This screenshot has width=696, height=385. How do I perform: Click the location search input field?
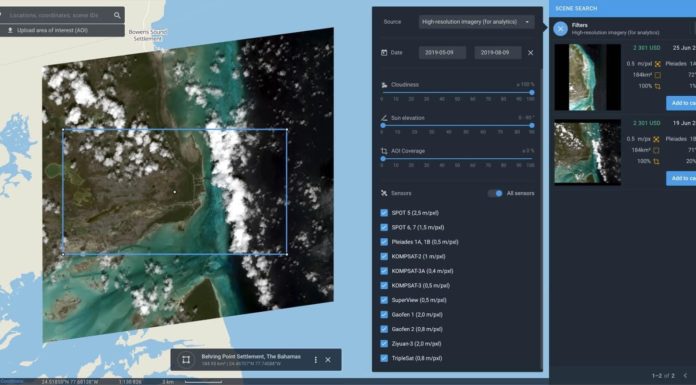[59, 16]
